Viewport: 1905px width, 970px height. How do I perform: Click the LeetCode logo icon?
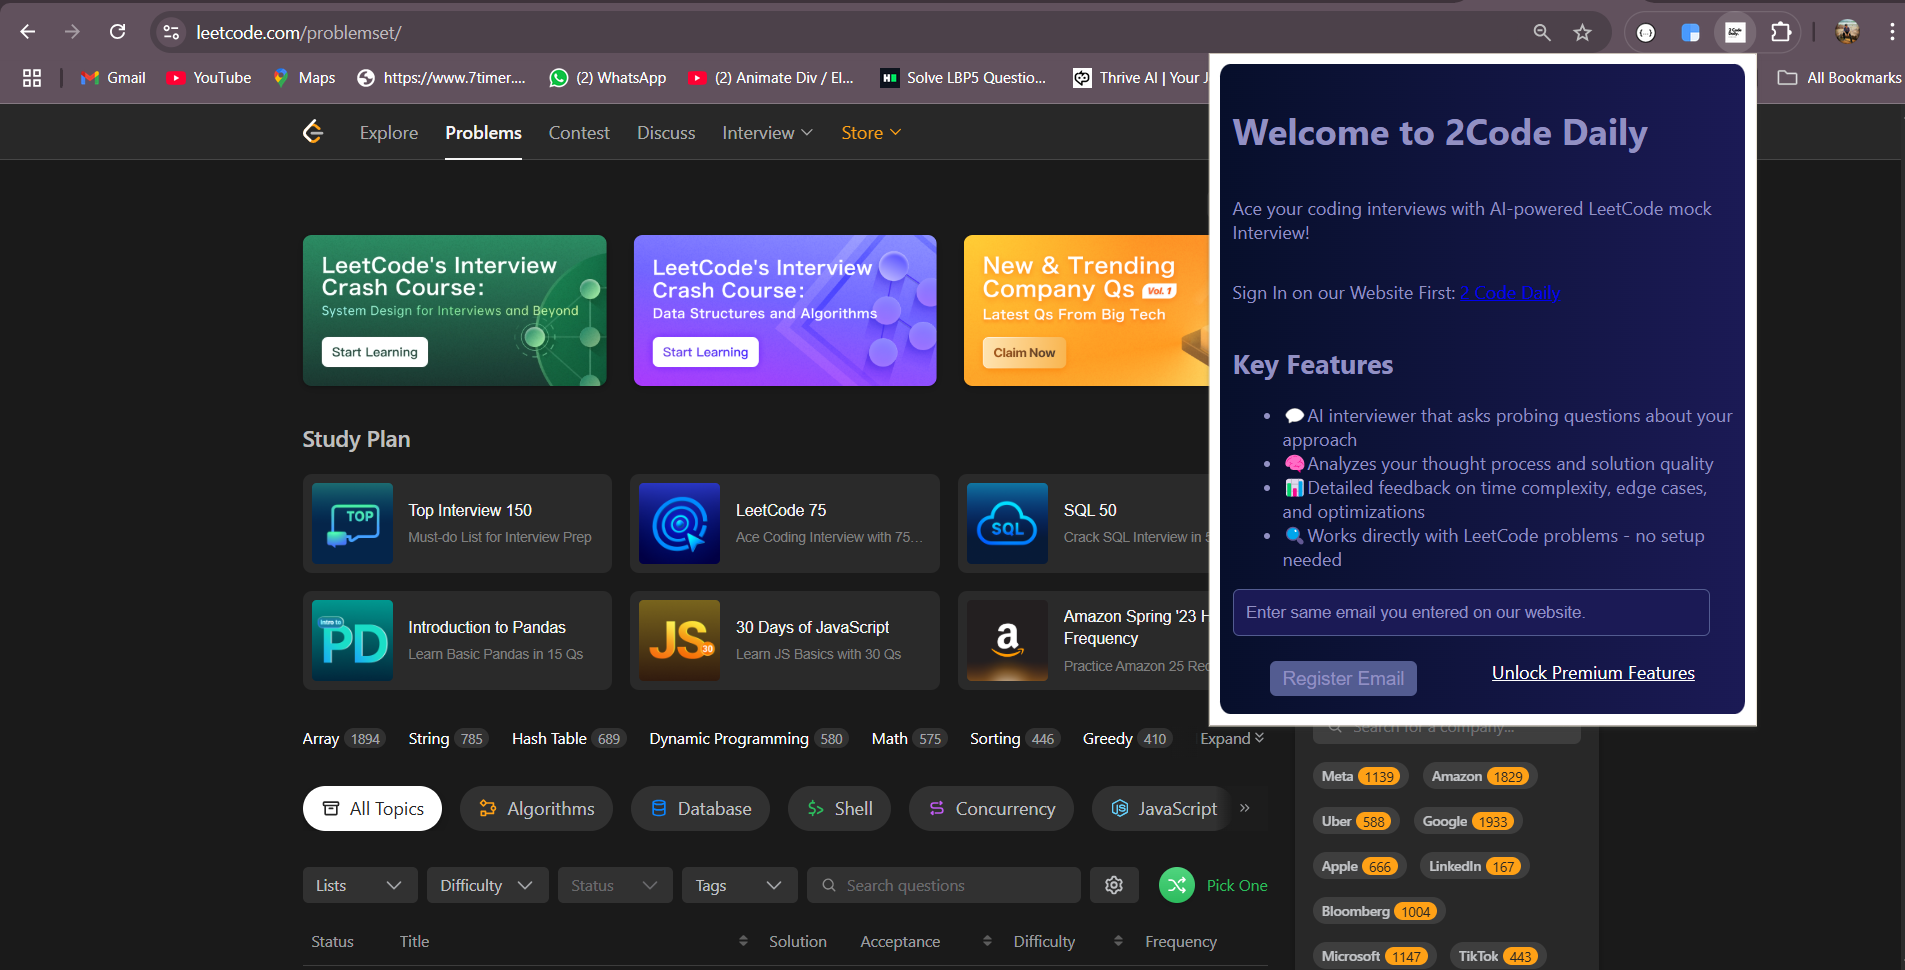tap(313, 132)
